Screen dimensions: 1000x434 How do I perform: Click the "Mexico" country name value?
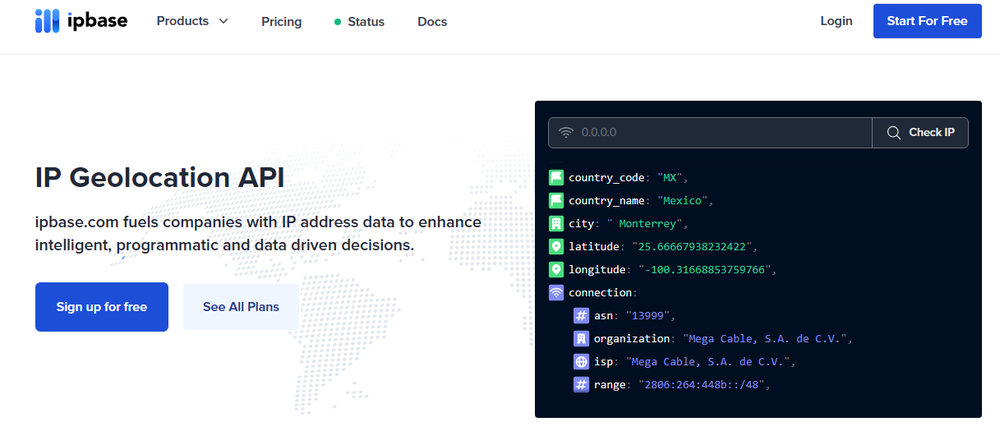pyautogui.click(x=682, y=201)
